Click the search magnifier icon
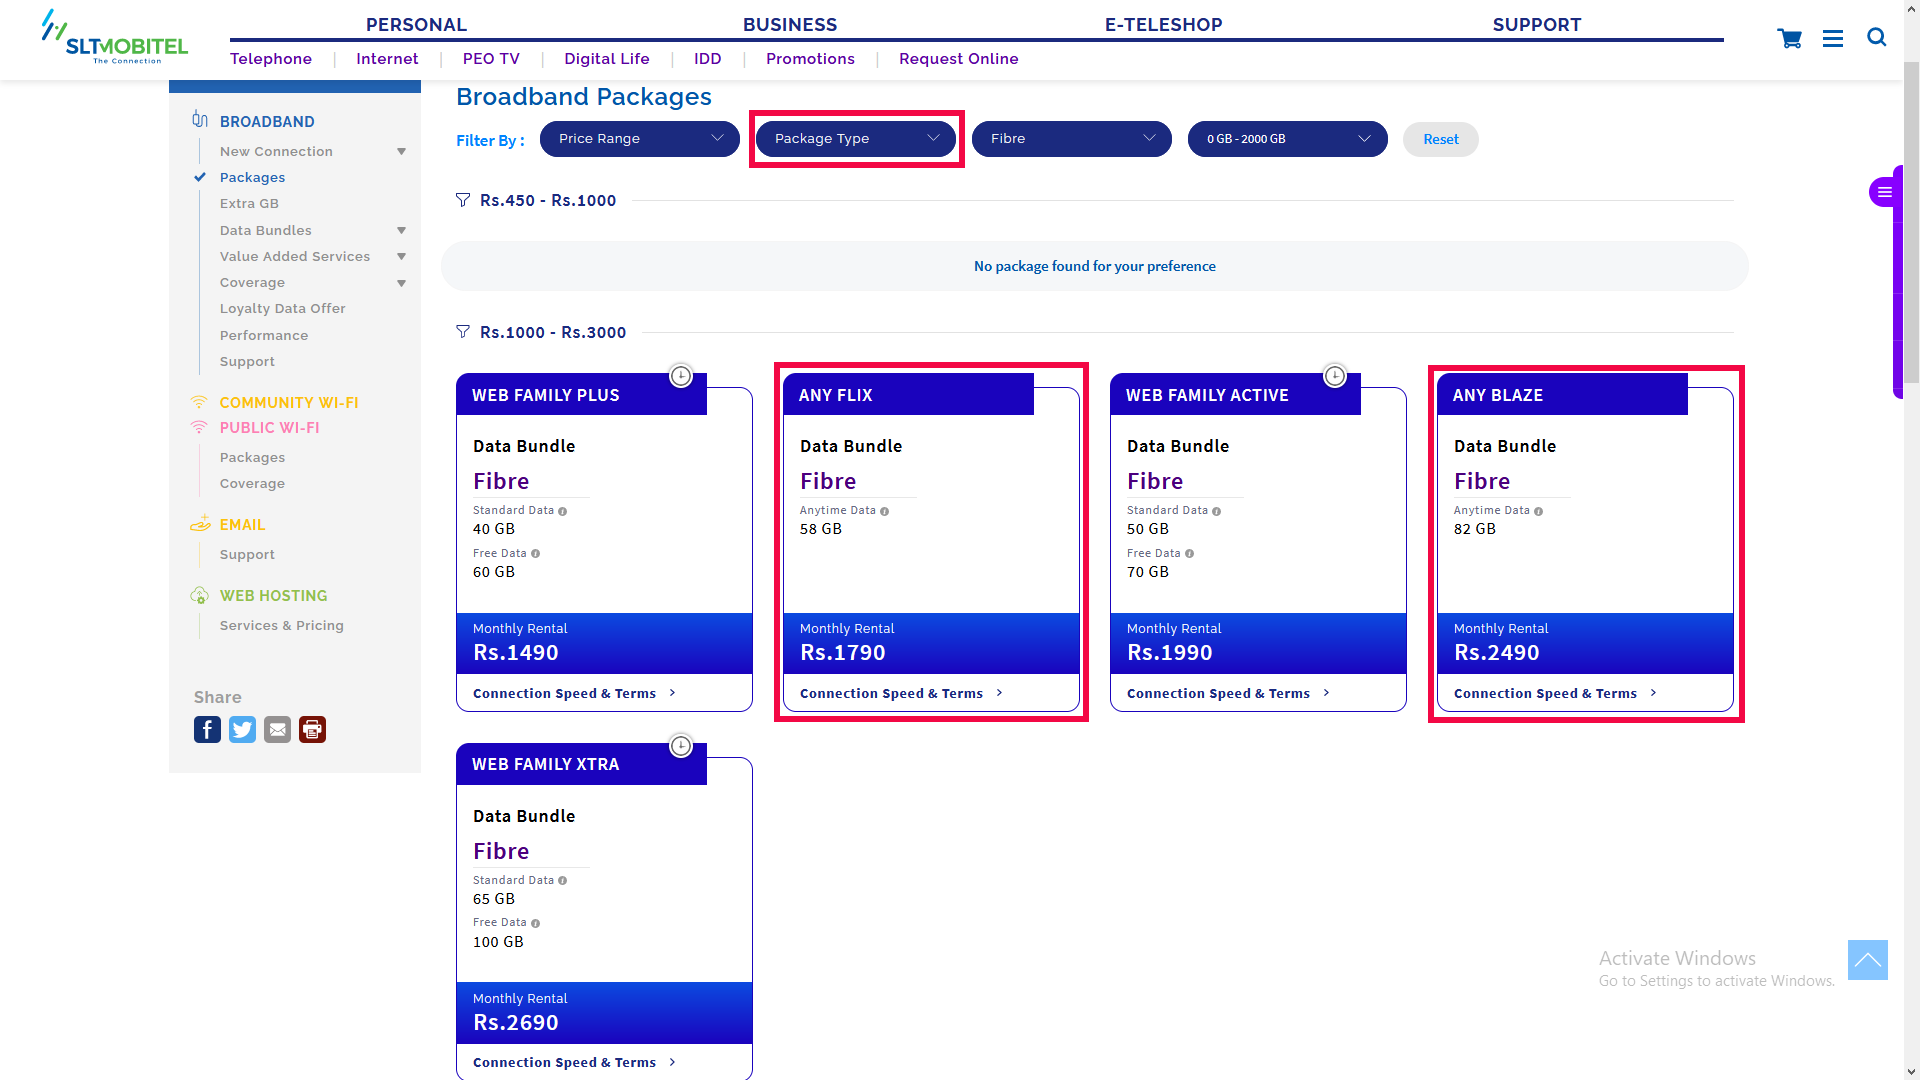The image size is (1920, 1080). click(x=1876, y=37)
